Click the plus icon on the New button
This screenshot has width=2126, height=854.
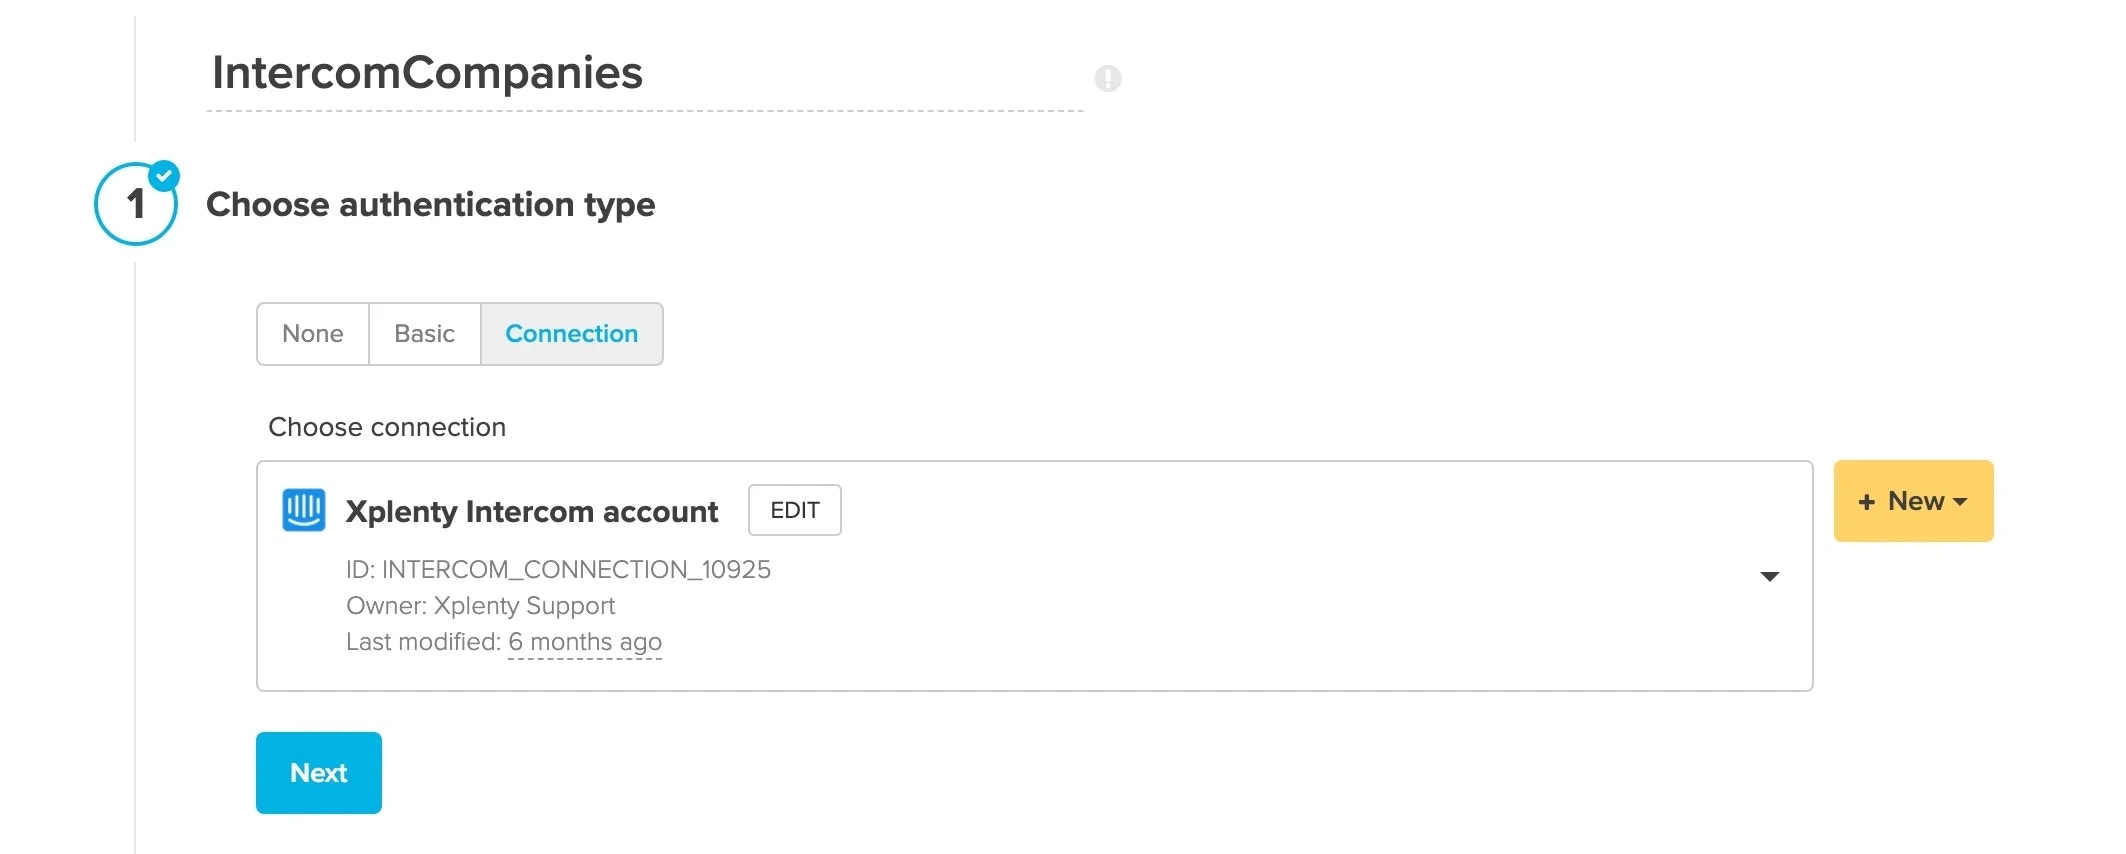pos(1866,501)
